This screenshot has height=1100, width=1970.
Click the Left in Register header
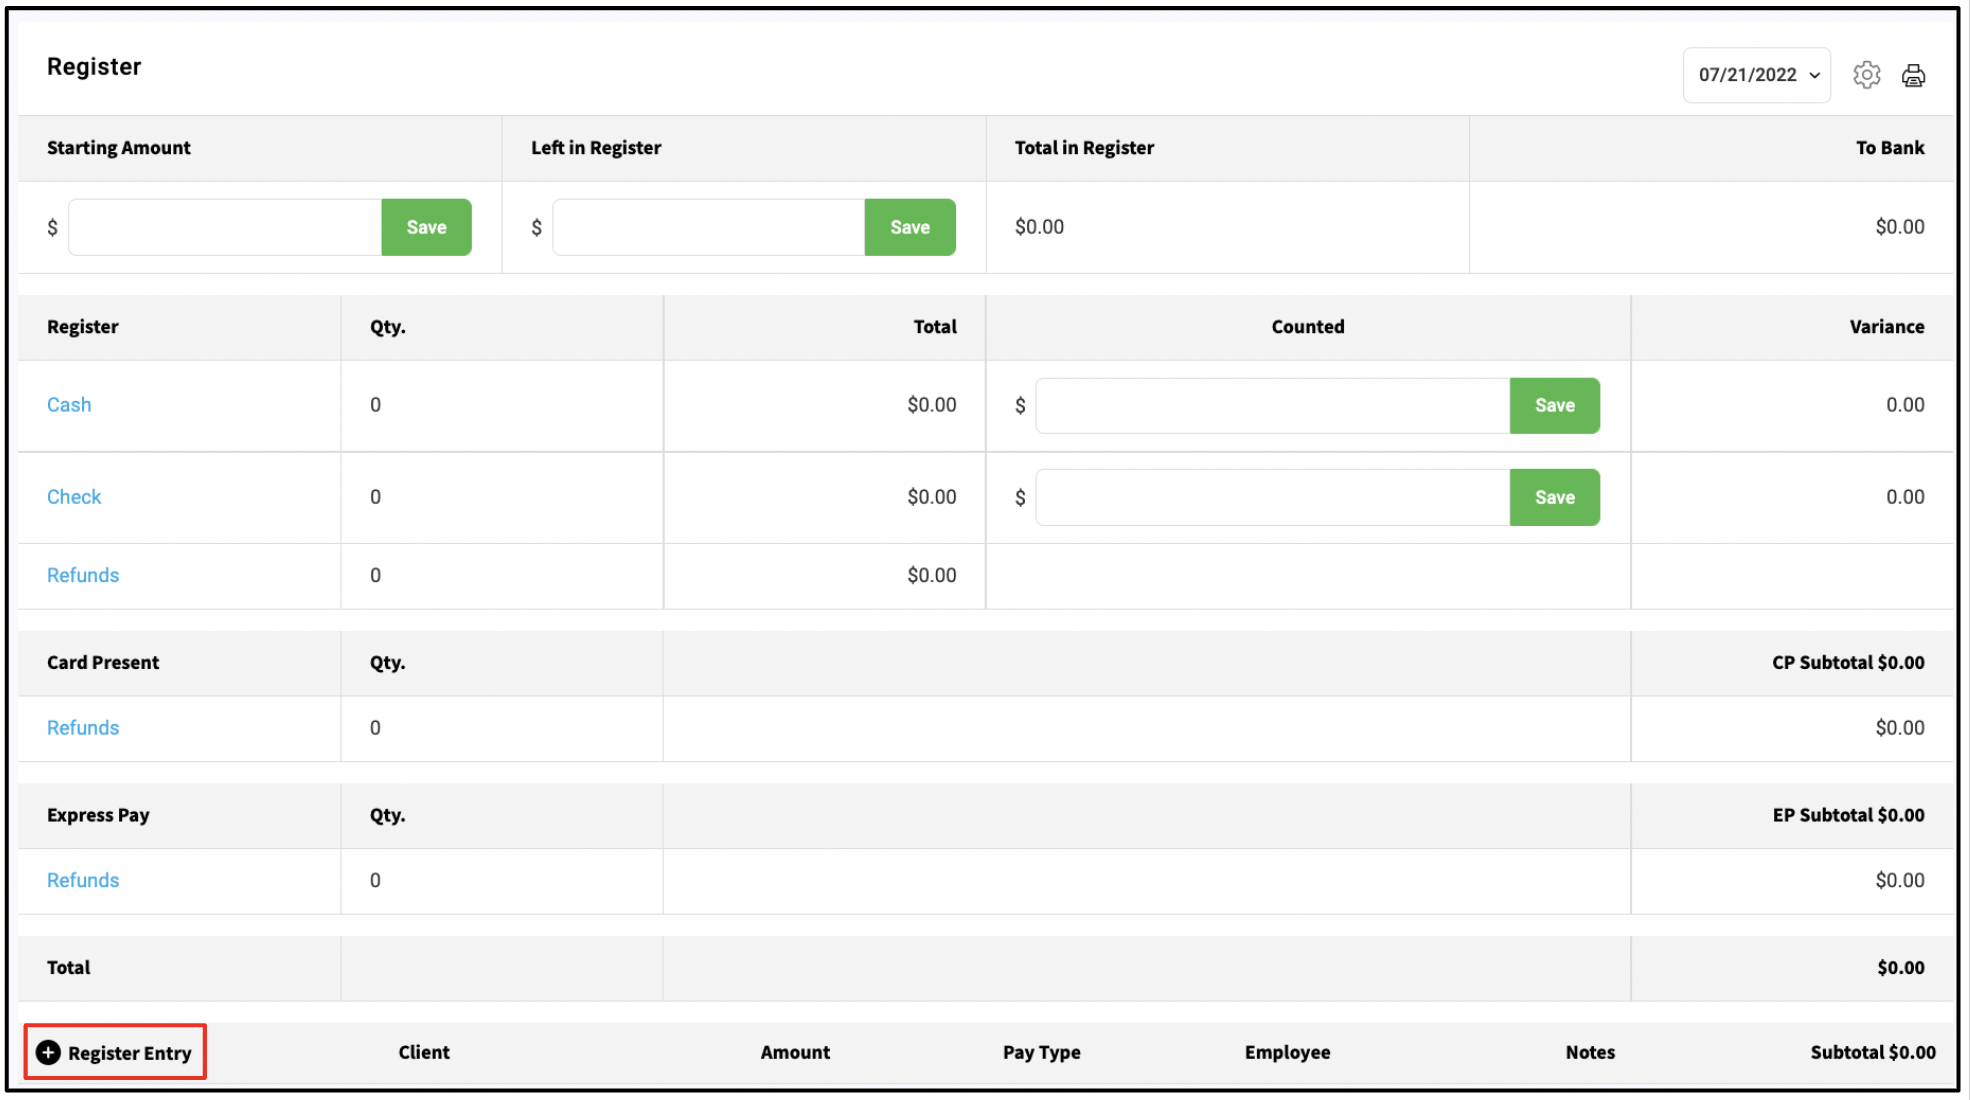pyautogui.click(x=596, y=148)
